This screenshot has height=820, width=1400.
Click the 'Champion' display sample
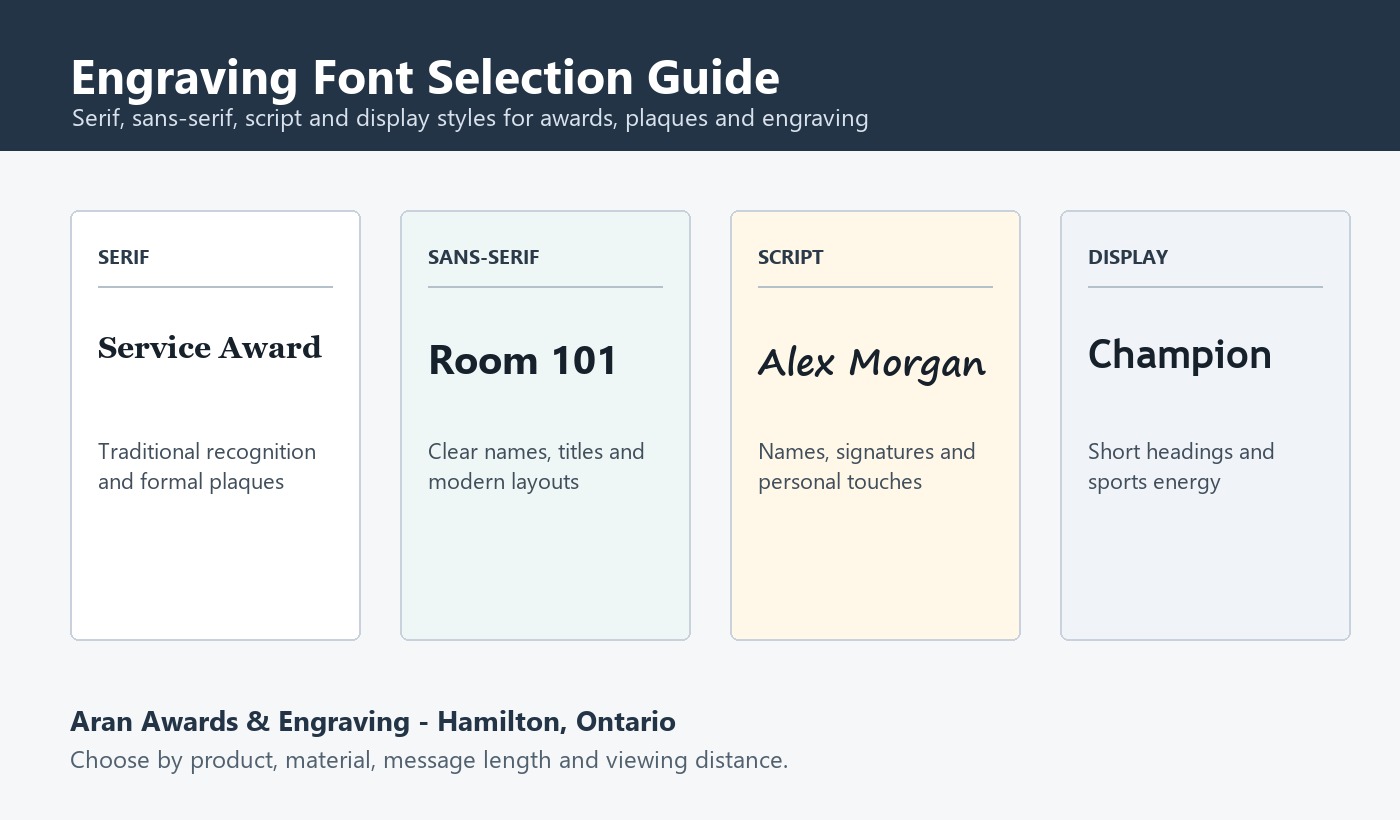click(x=1180, y=355)
